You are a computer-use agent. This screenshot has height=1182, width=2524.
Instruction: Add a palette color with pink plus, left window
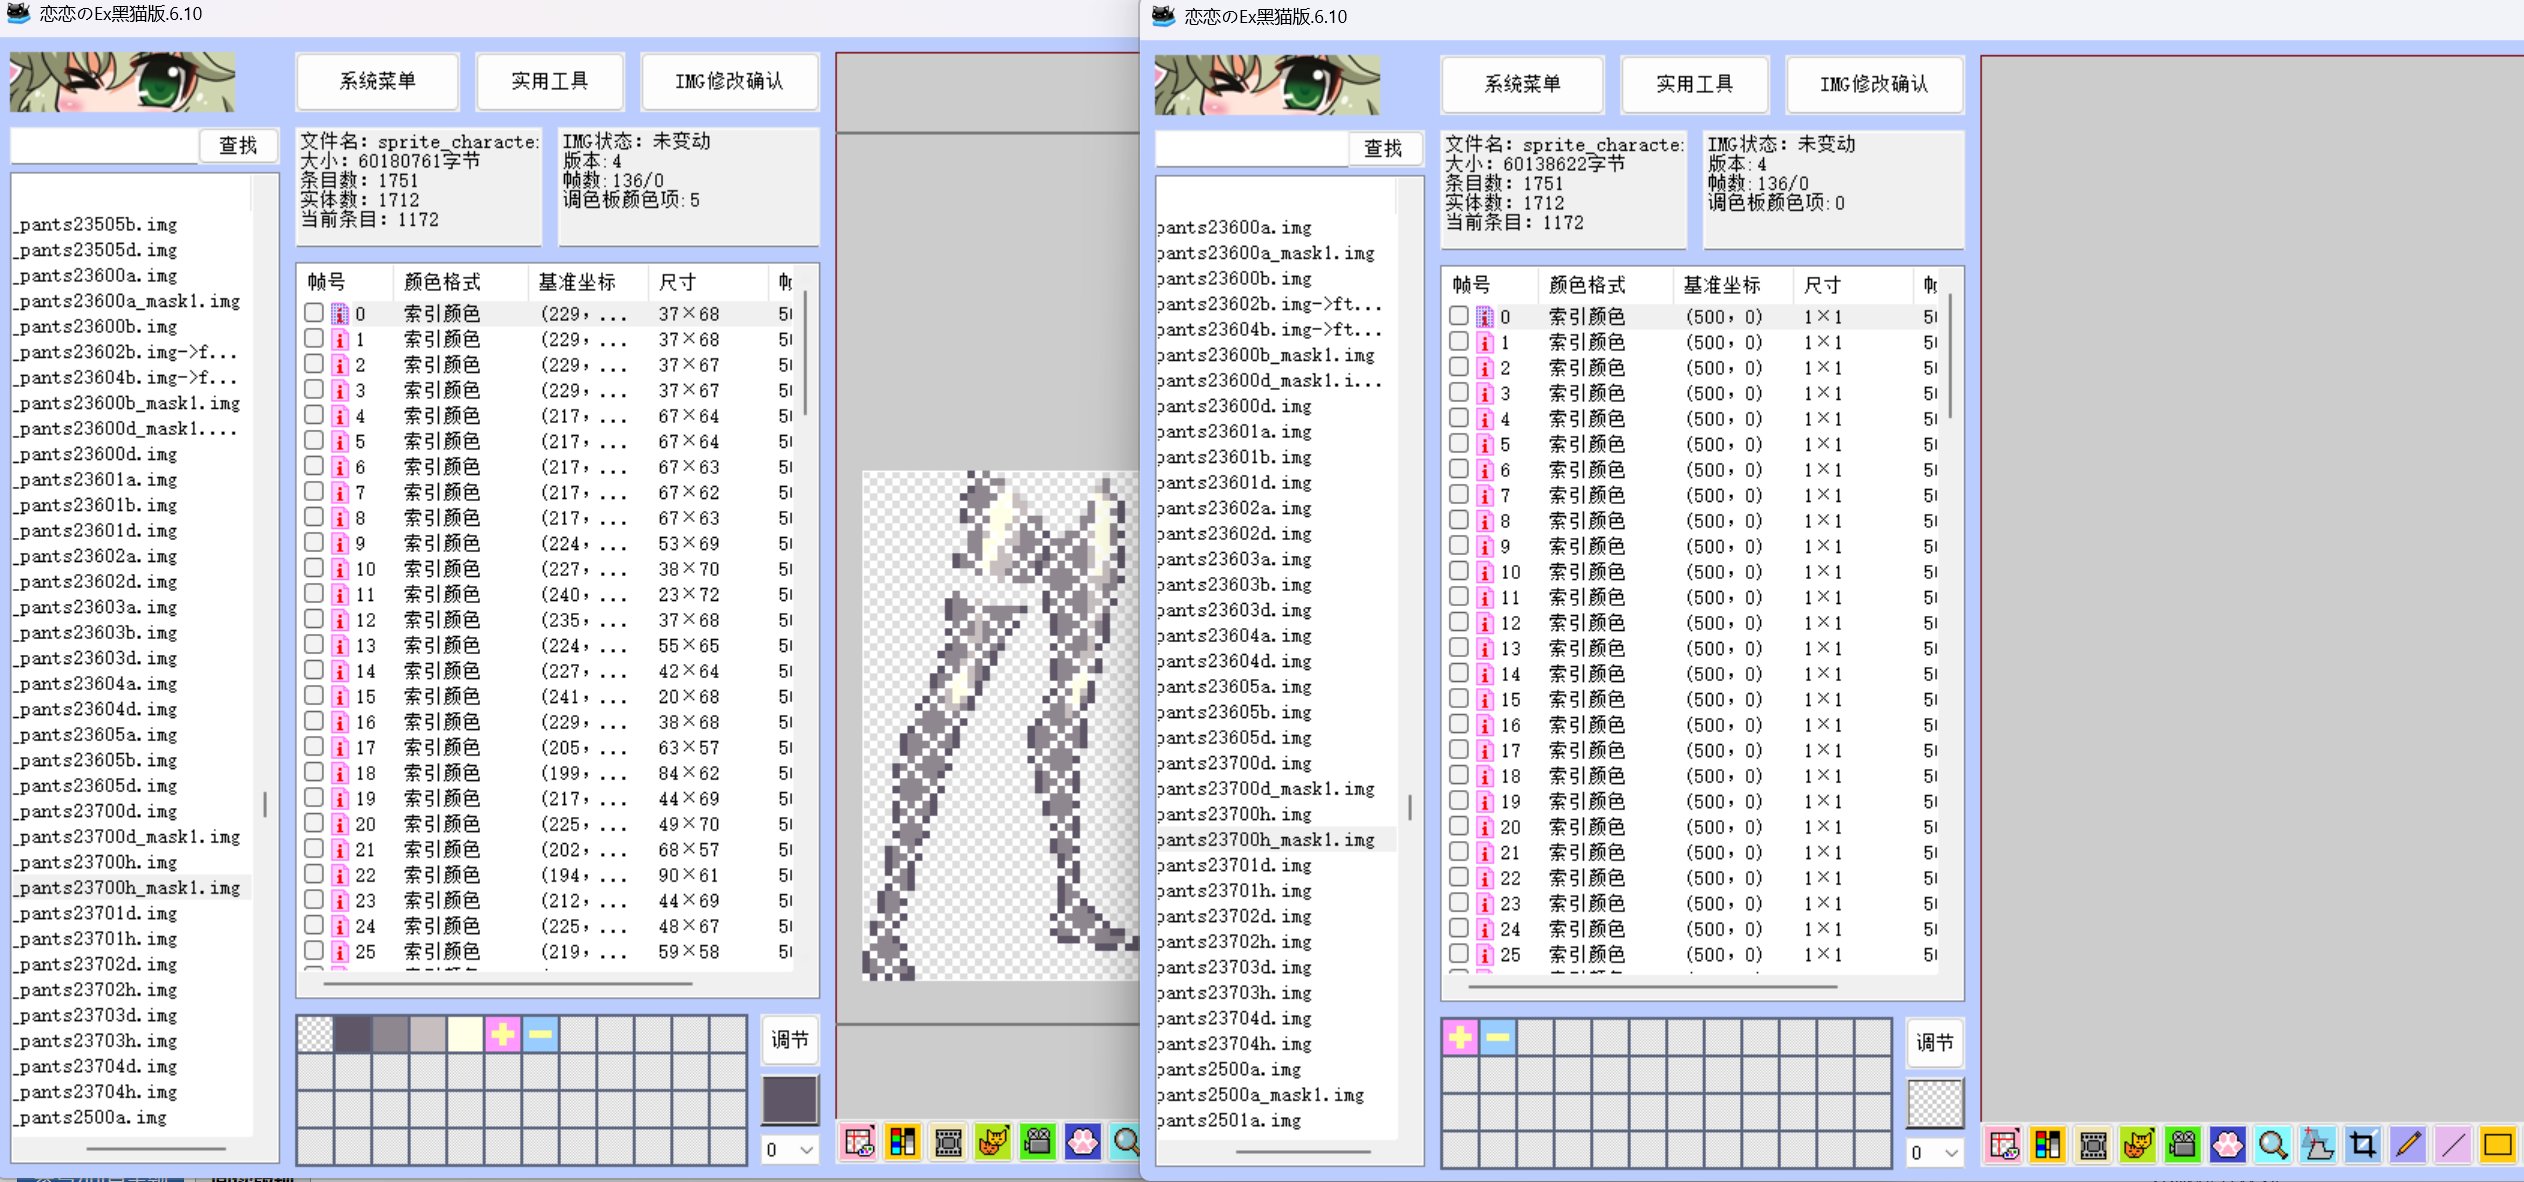[x=503, y=1034]
